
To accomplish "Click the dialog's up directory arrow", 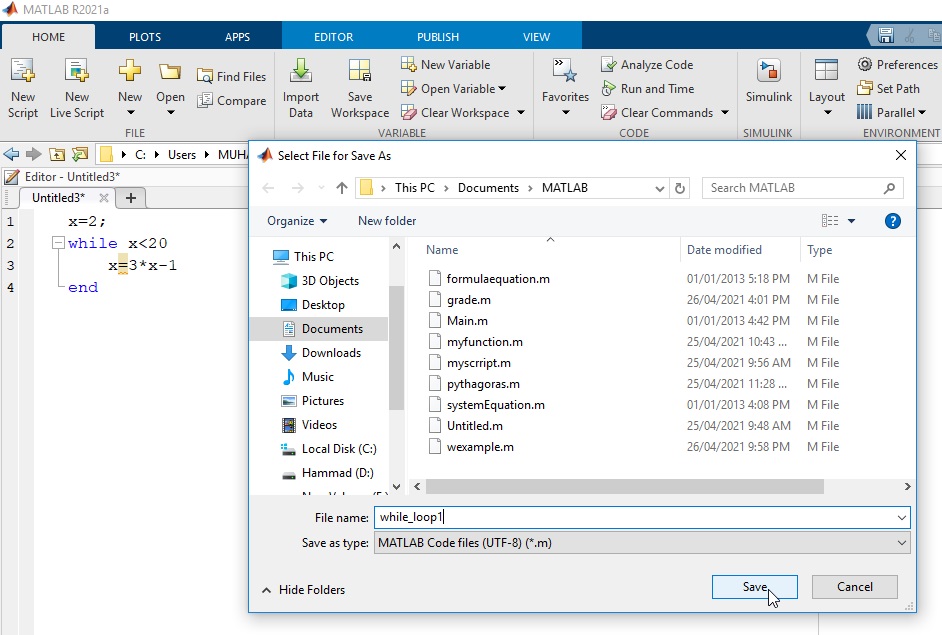I will 342,188.
